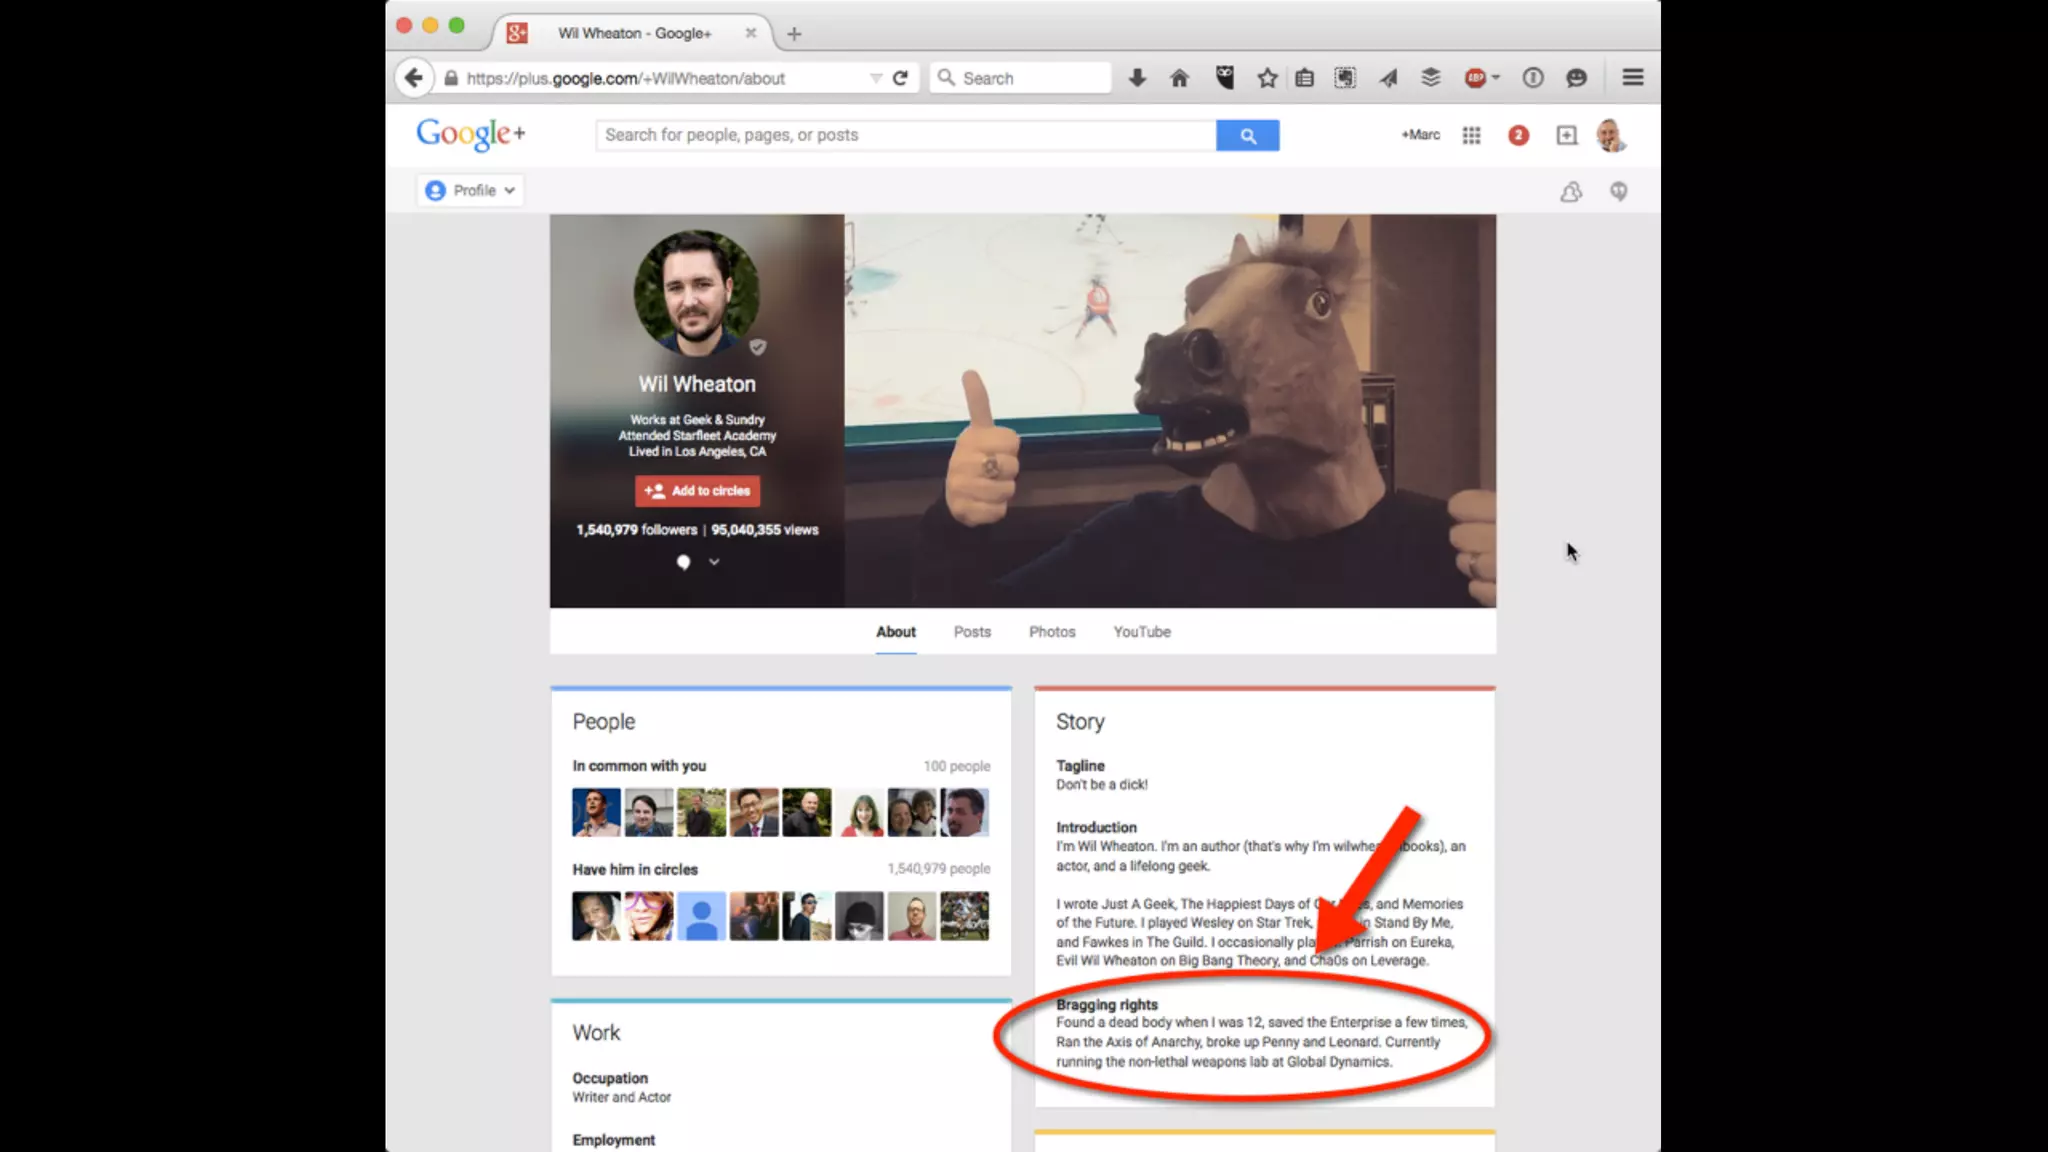Expand the chevron under follower count

coord(714,562)
